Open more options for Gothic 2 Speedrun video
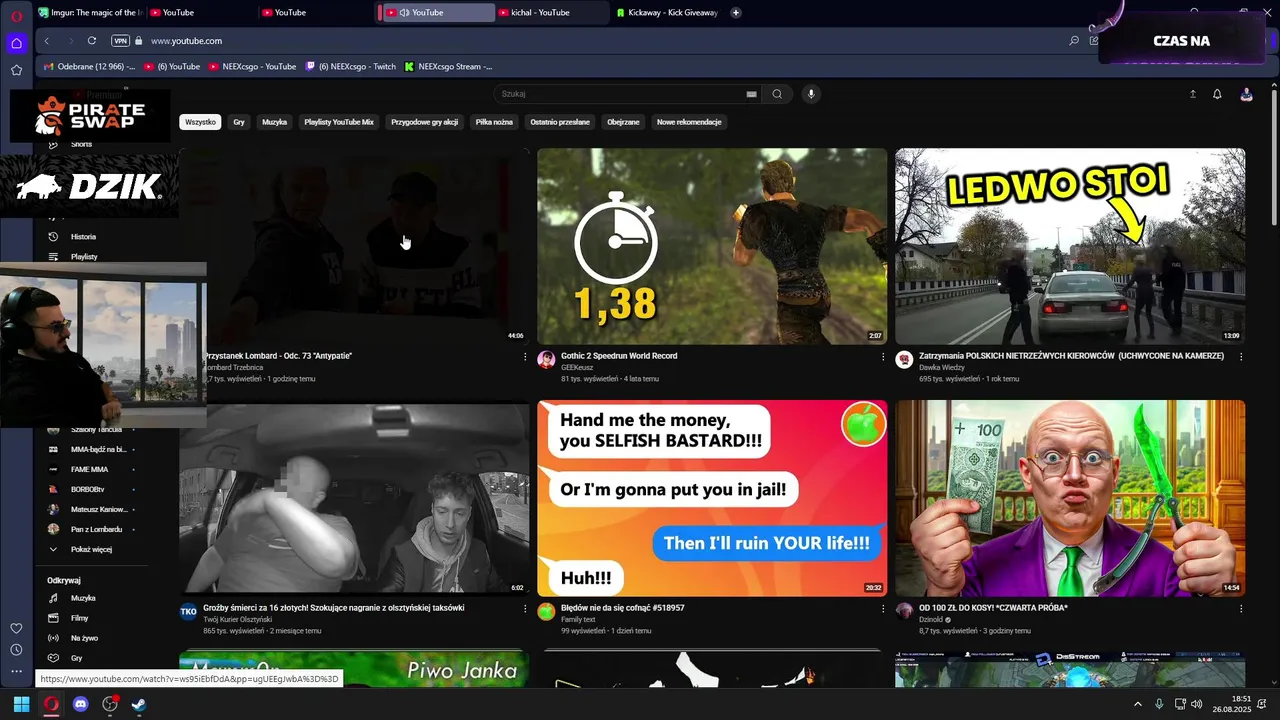This screenshot has height=720, width=1280. pyautogui.click(x=883, y=357)
